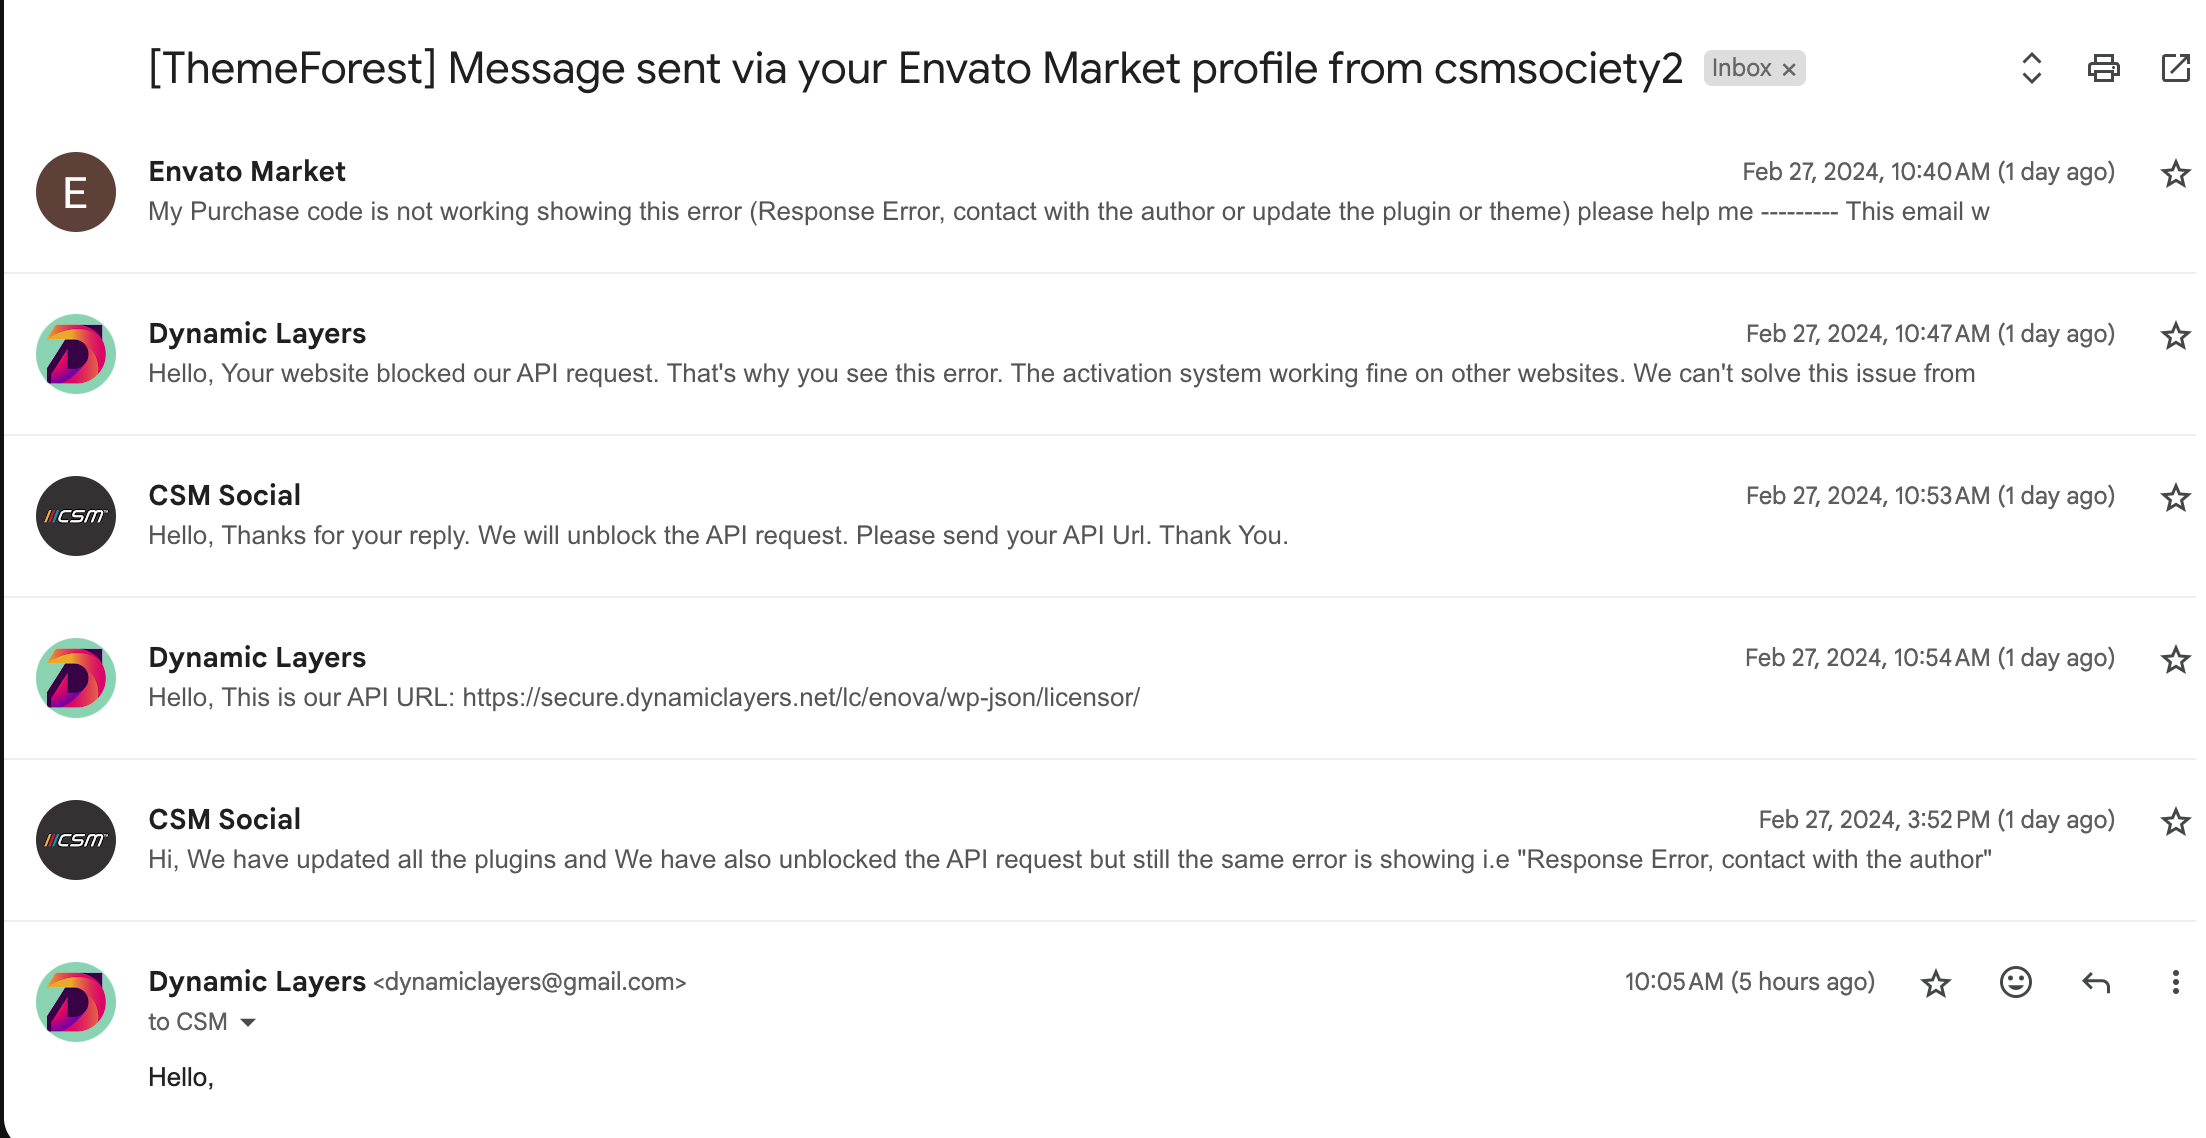Expand recipient details next to "to CSM"
The image size is (2206, 1138).
coord(248,1022)
